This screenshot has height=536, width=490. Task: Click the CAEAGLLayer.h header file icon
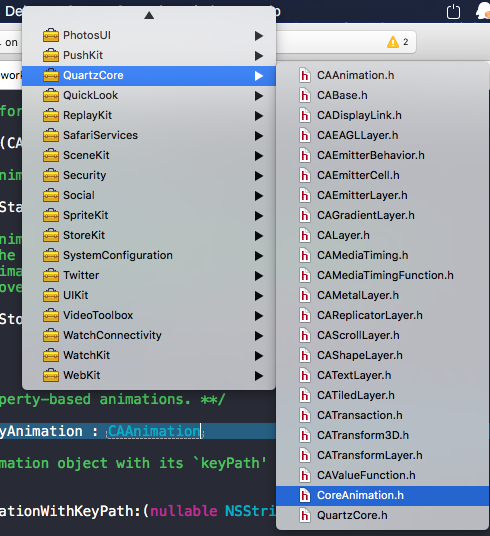tap(305, 135)
